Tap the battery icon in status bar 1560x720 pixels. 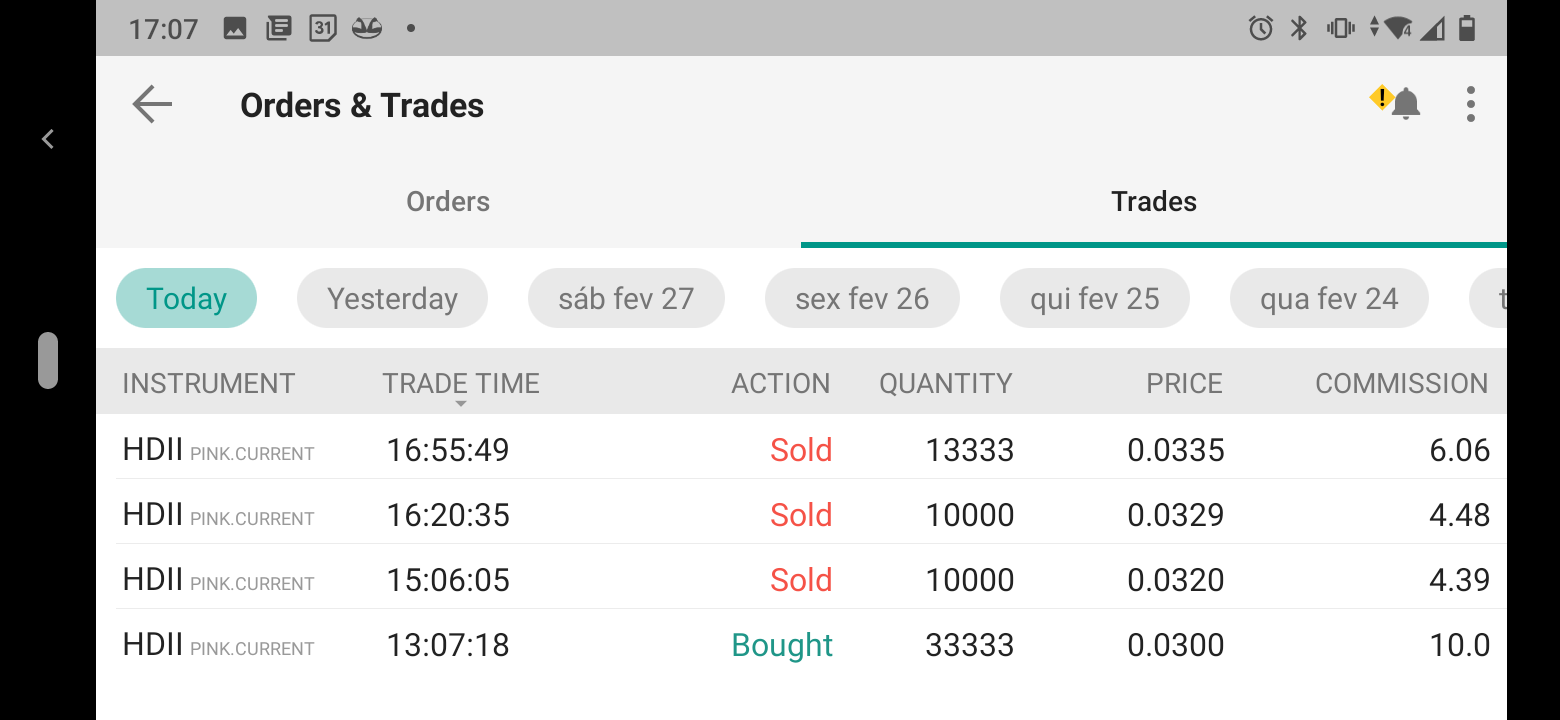[x=1466, y=28]
